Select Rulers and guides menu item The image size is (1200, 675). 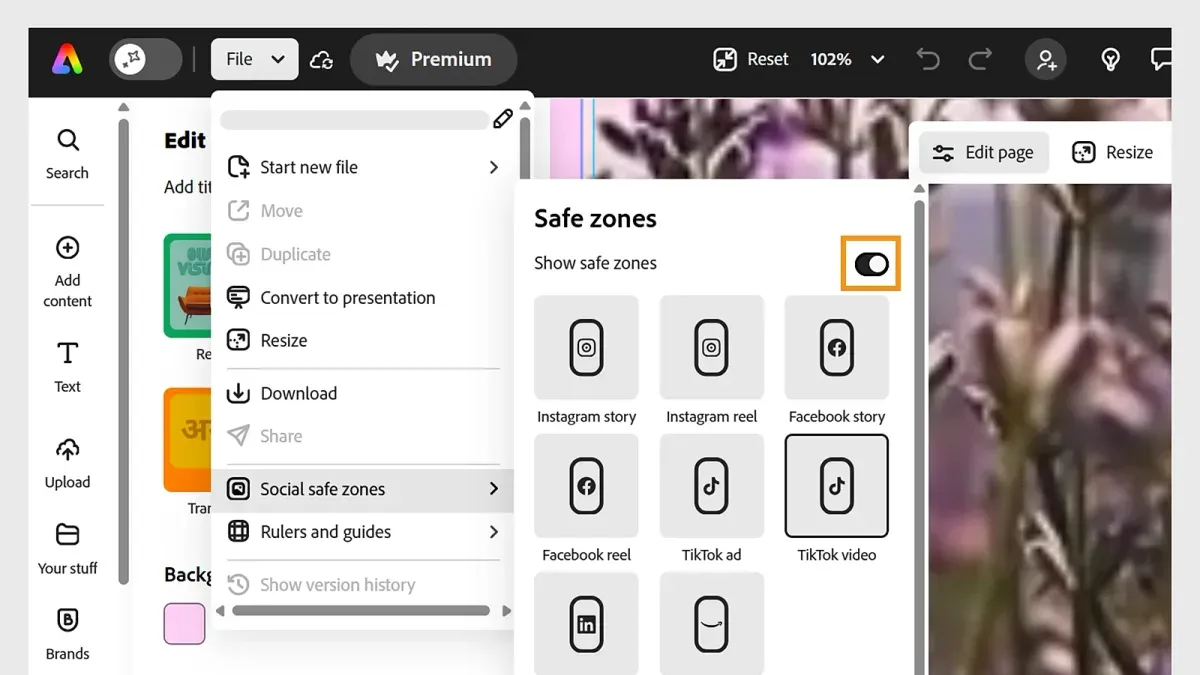[x=363, y=532]
